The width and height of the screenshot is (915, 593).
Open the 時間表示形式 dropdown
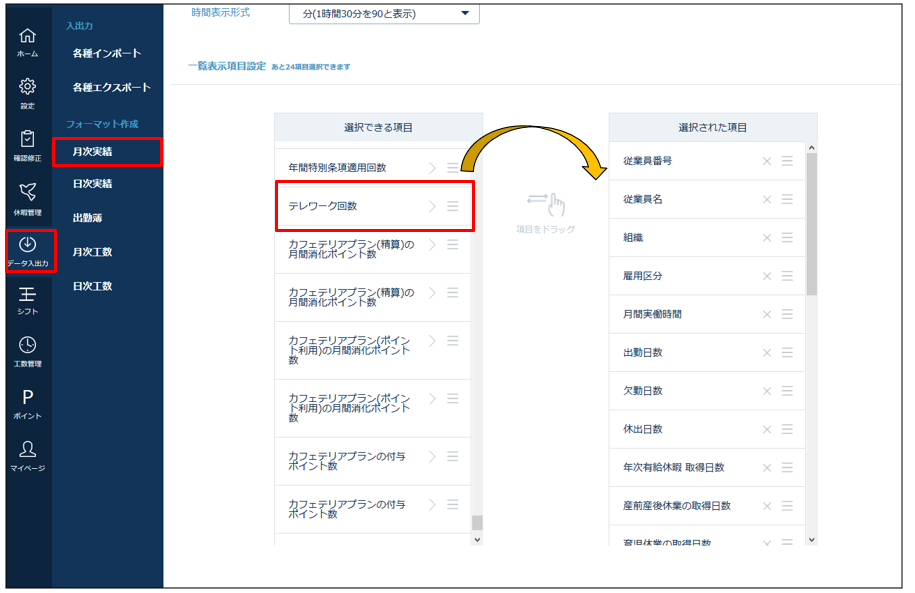(384, 13)
